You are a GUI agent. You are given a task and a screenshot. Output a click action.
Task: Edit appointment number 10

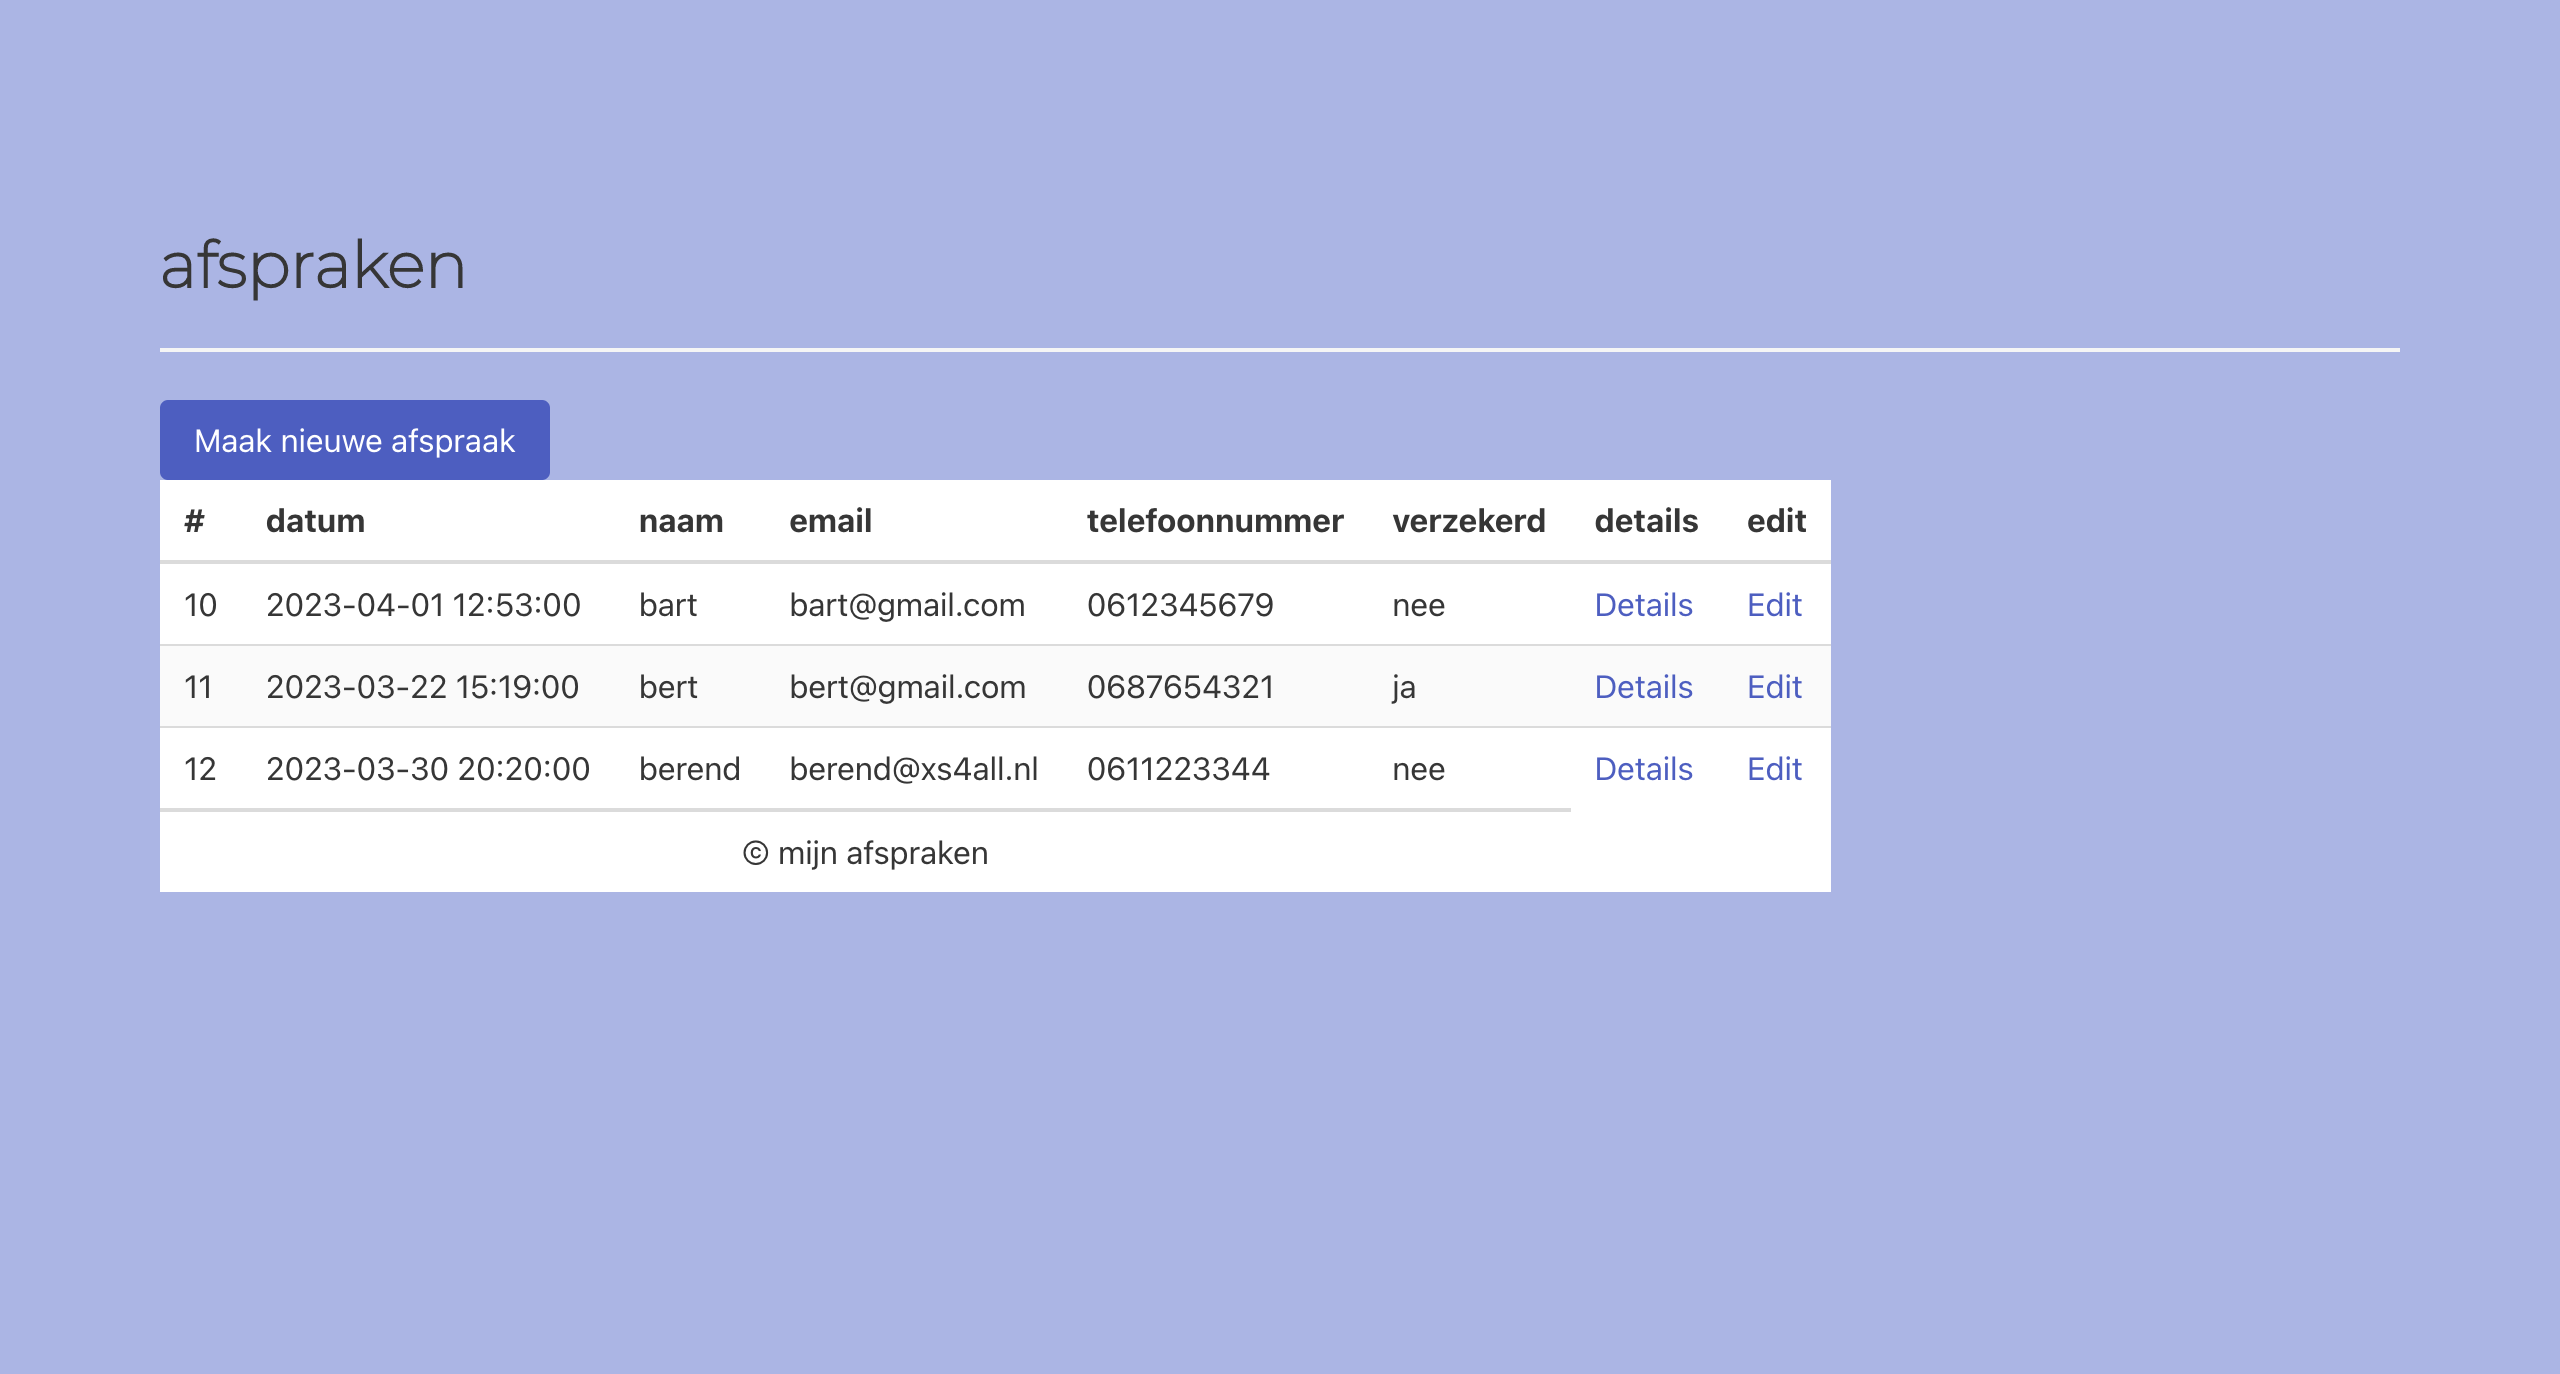(1773, 605)
